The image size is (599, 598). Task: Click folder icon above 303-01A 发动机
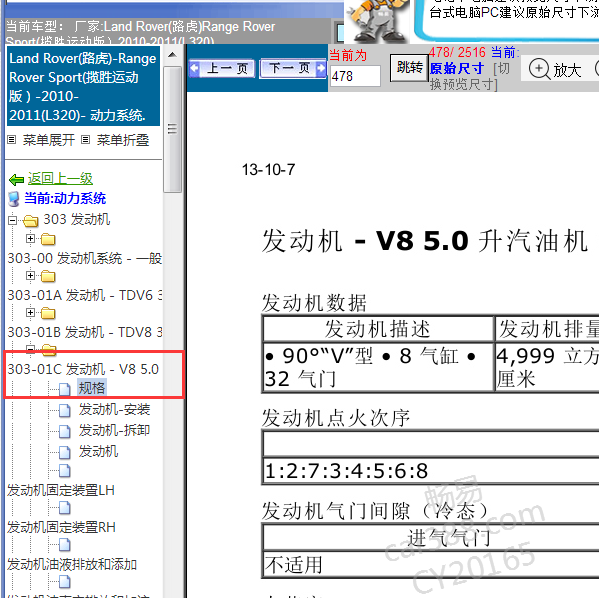[48, 276]
